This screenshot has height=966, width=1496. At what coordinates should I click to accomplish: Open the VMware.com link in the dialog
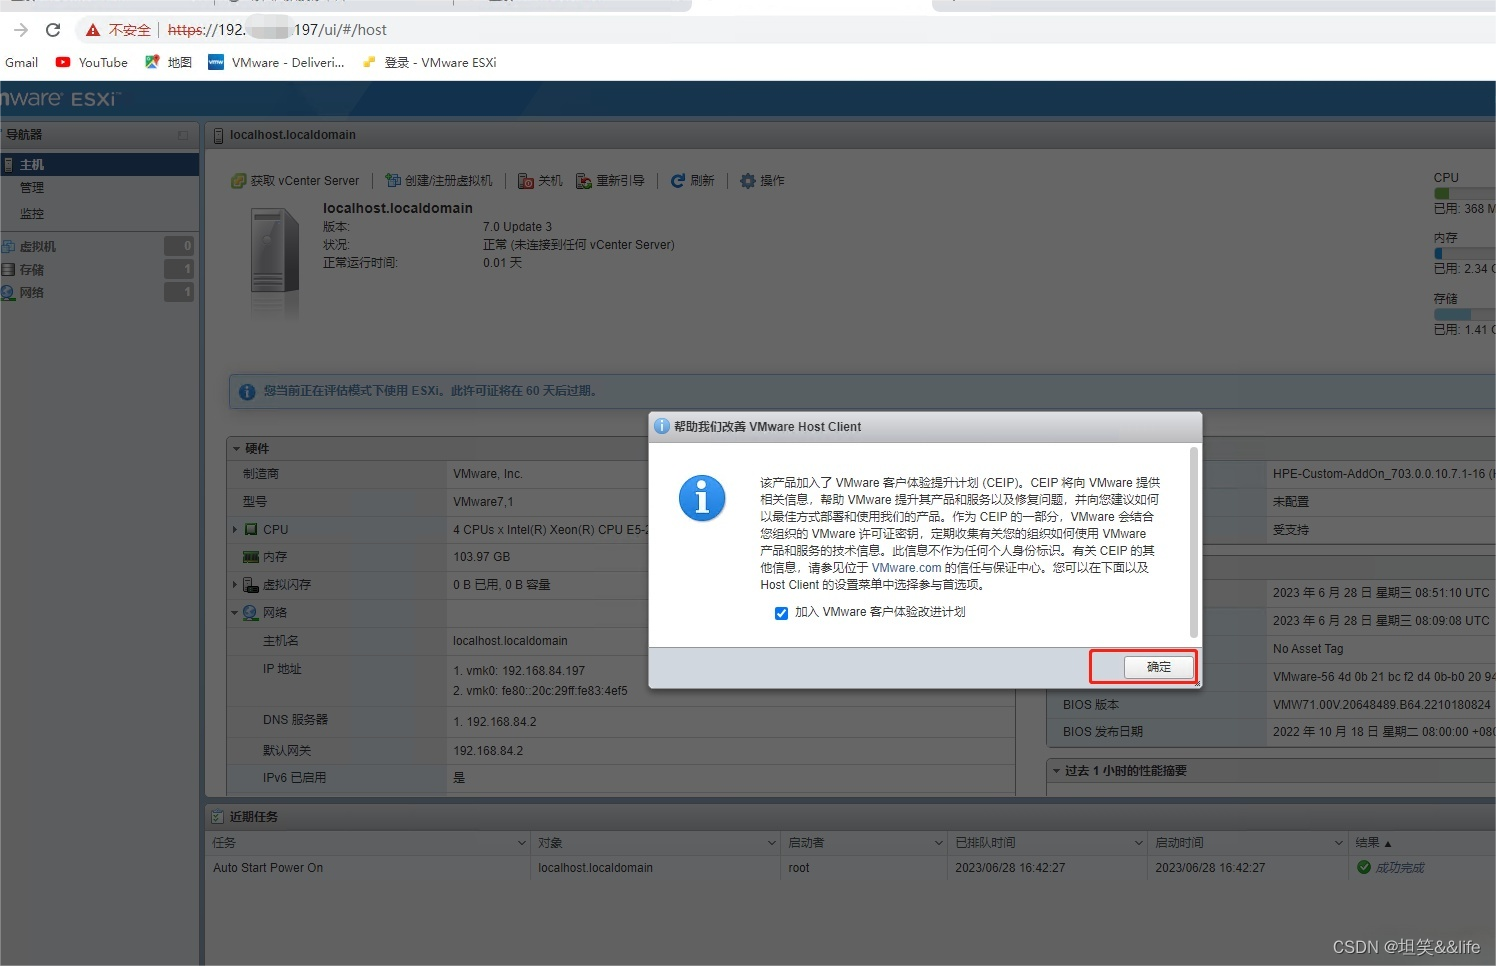pyautogui.click(x=906, y=568)
